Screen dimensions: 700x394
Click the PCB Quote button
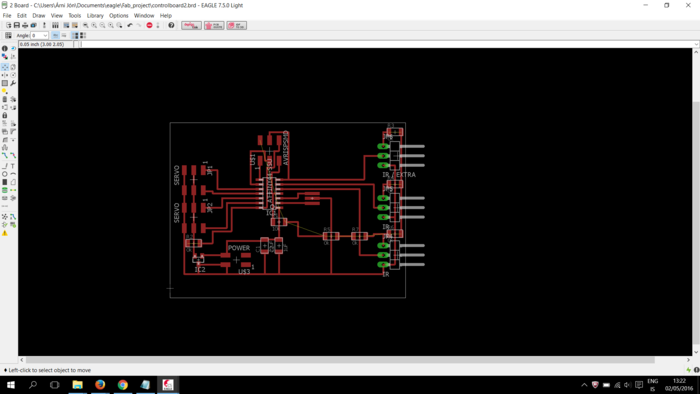click(214, 25)
